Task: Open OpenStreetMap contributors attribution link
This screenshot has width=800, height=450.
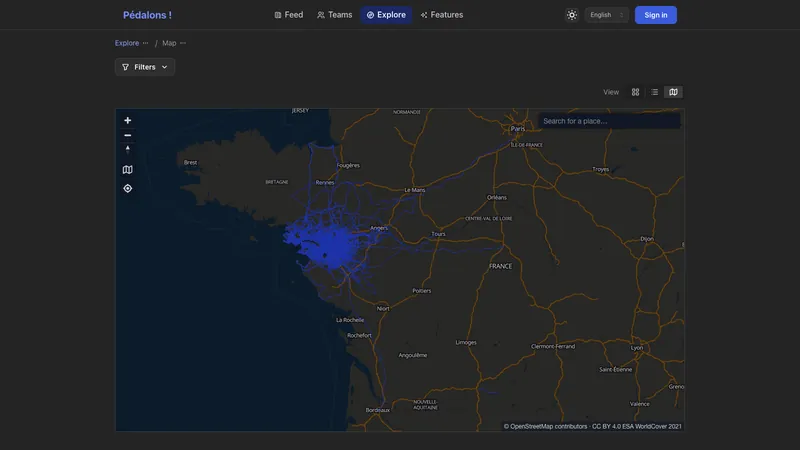Action: tap(545, 427)
